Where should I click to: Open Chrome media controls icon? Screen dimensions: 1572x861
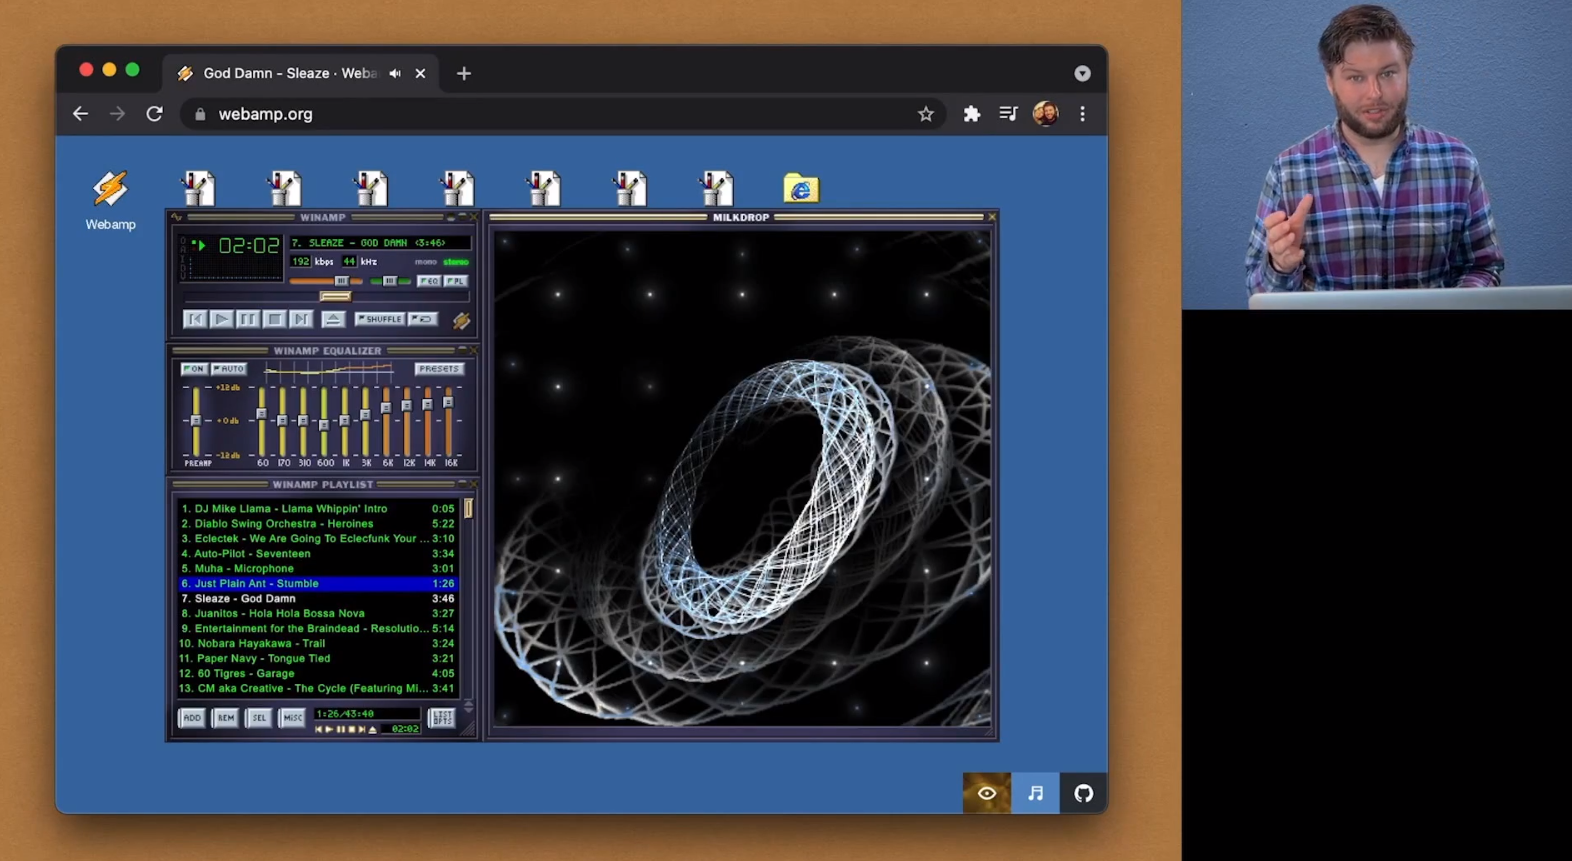pos(1008,114)
